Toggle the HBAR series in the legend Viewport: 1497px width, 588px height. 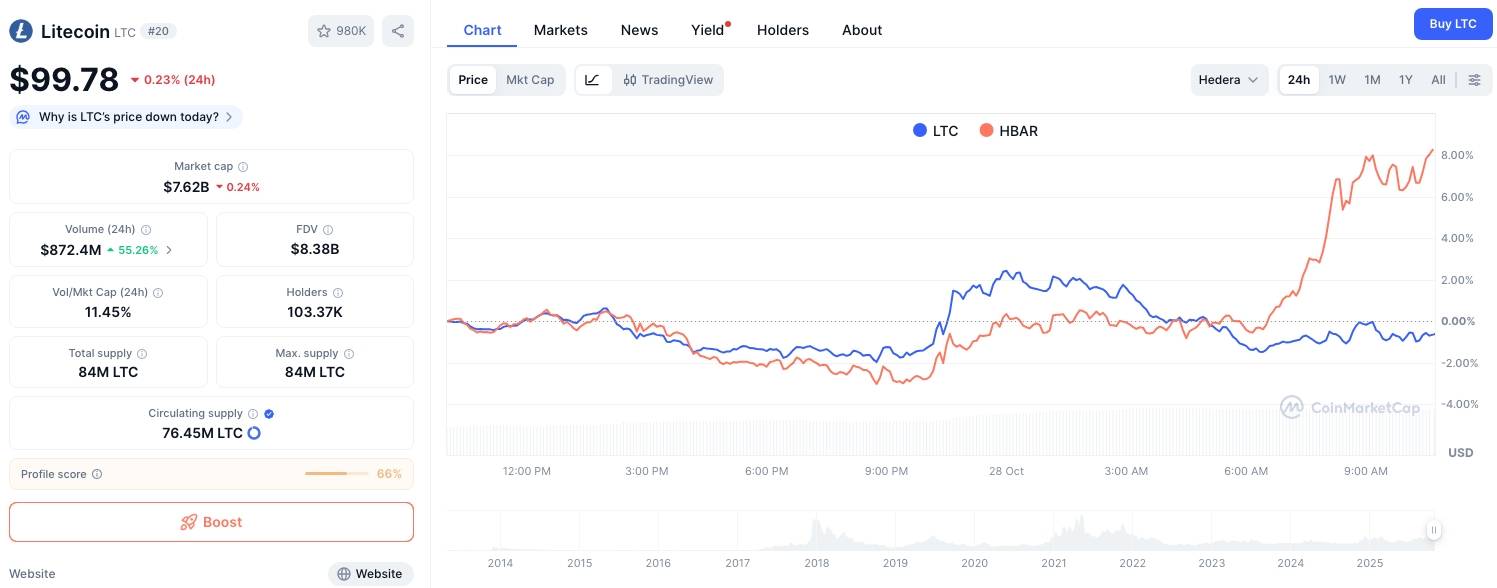click(1008, 130)
